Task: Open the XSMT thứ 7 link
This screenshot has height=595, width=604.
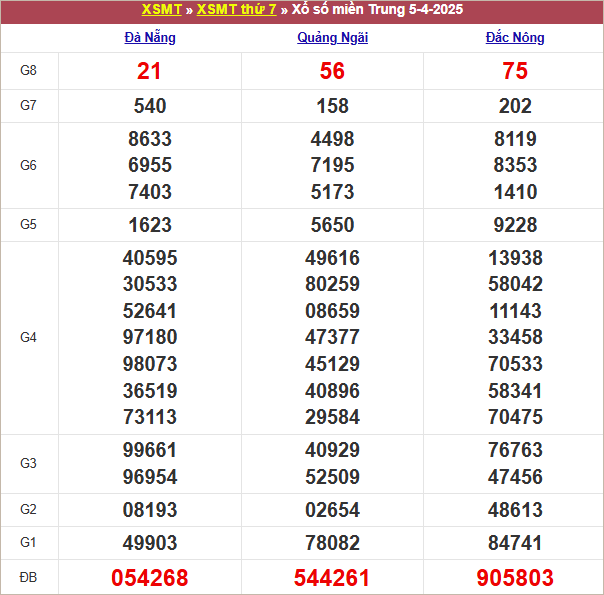Action: (237, 9)
